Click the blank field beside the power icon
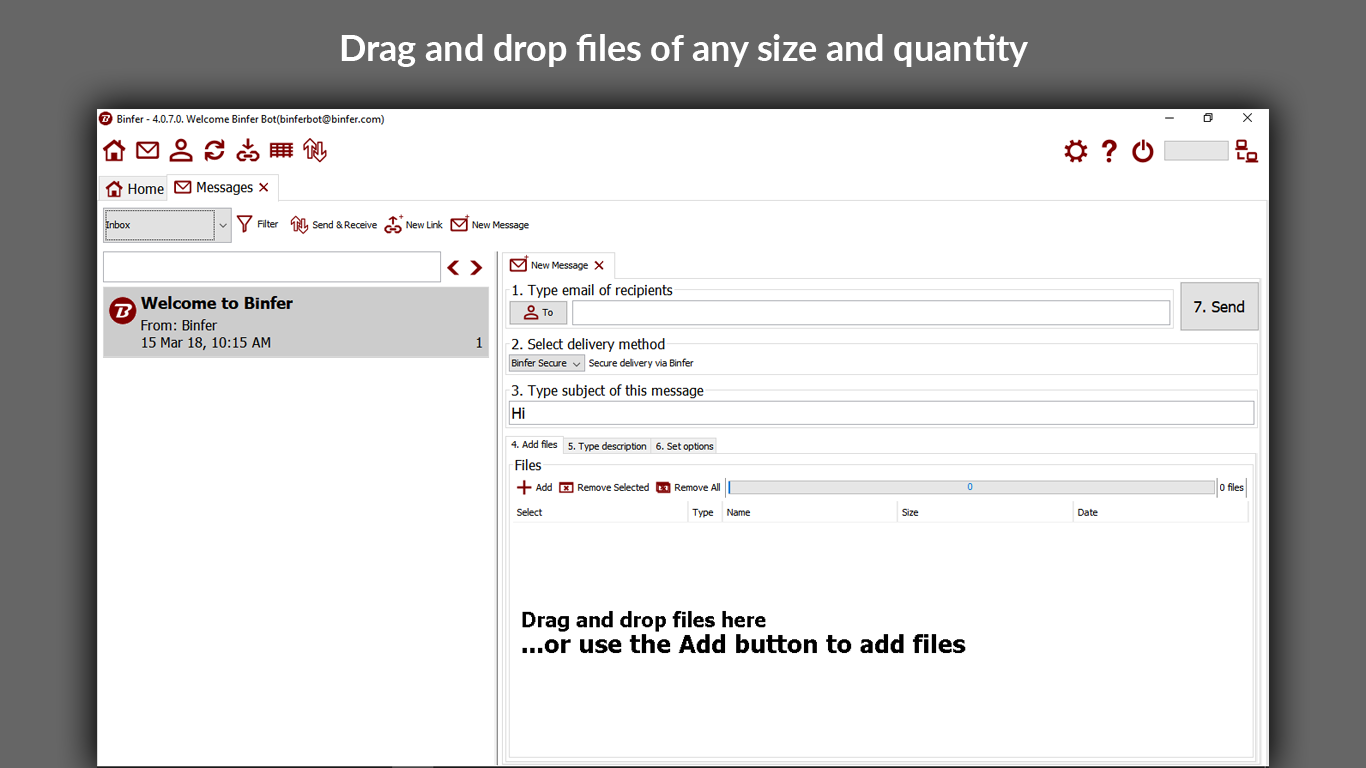The height and width of the screenshot is (768, 1366). pyautogui.click(x=1196, y=151)
